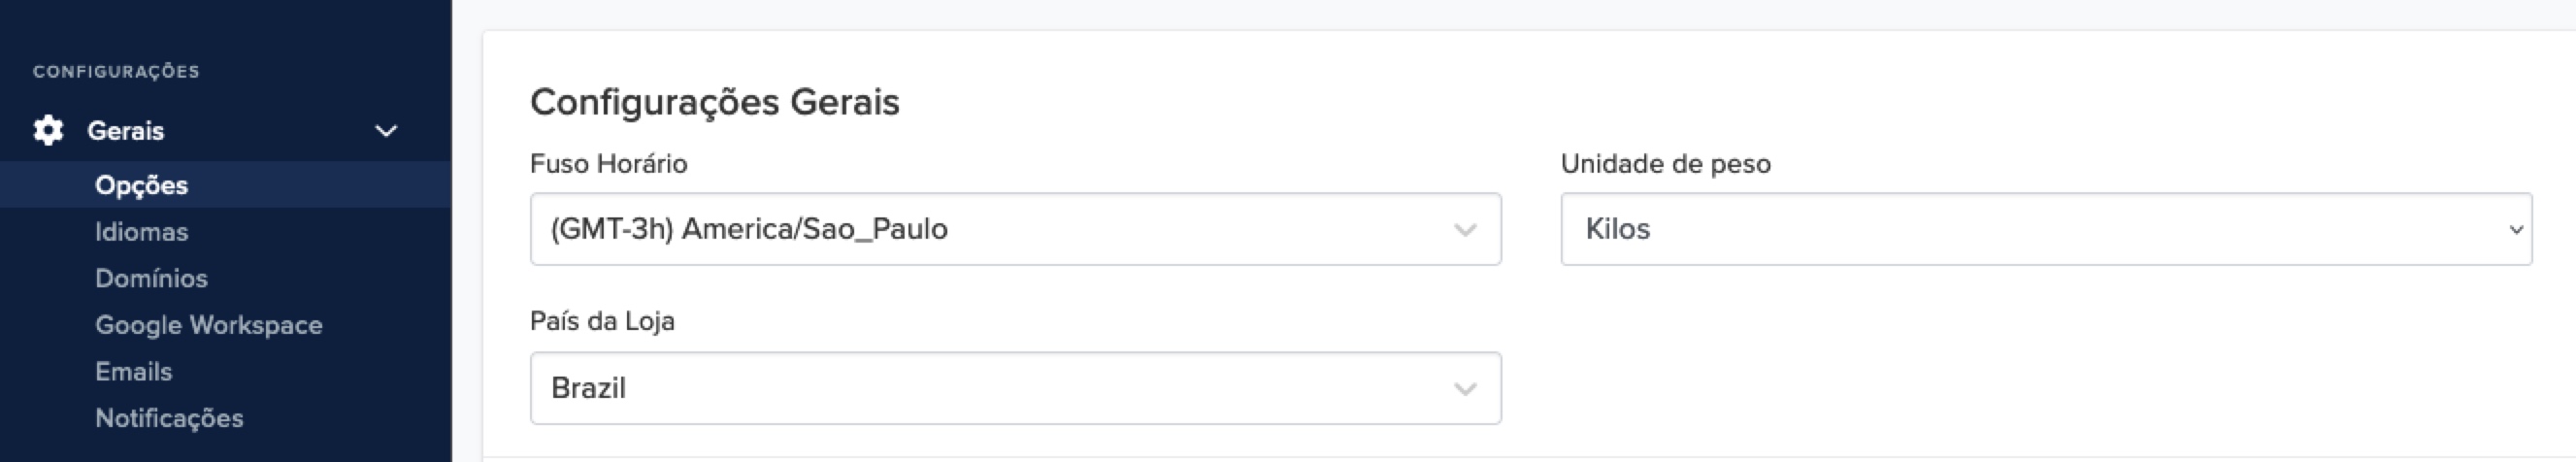Open the Emails settings page
This screenshot has height=462, width=2576.
(133, 371)
